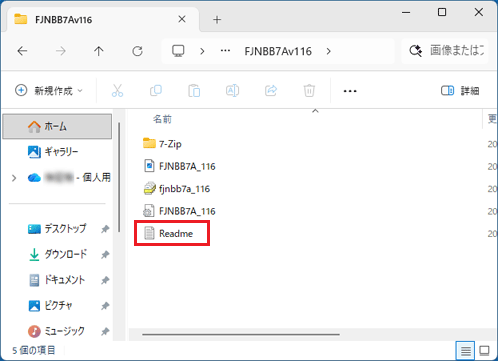
Task: Click the Rename icon
Action: (x=232, y=90)
